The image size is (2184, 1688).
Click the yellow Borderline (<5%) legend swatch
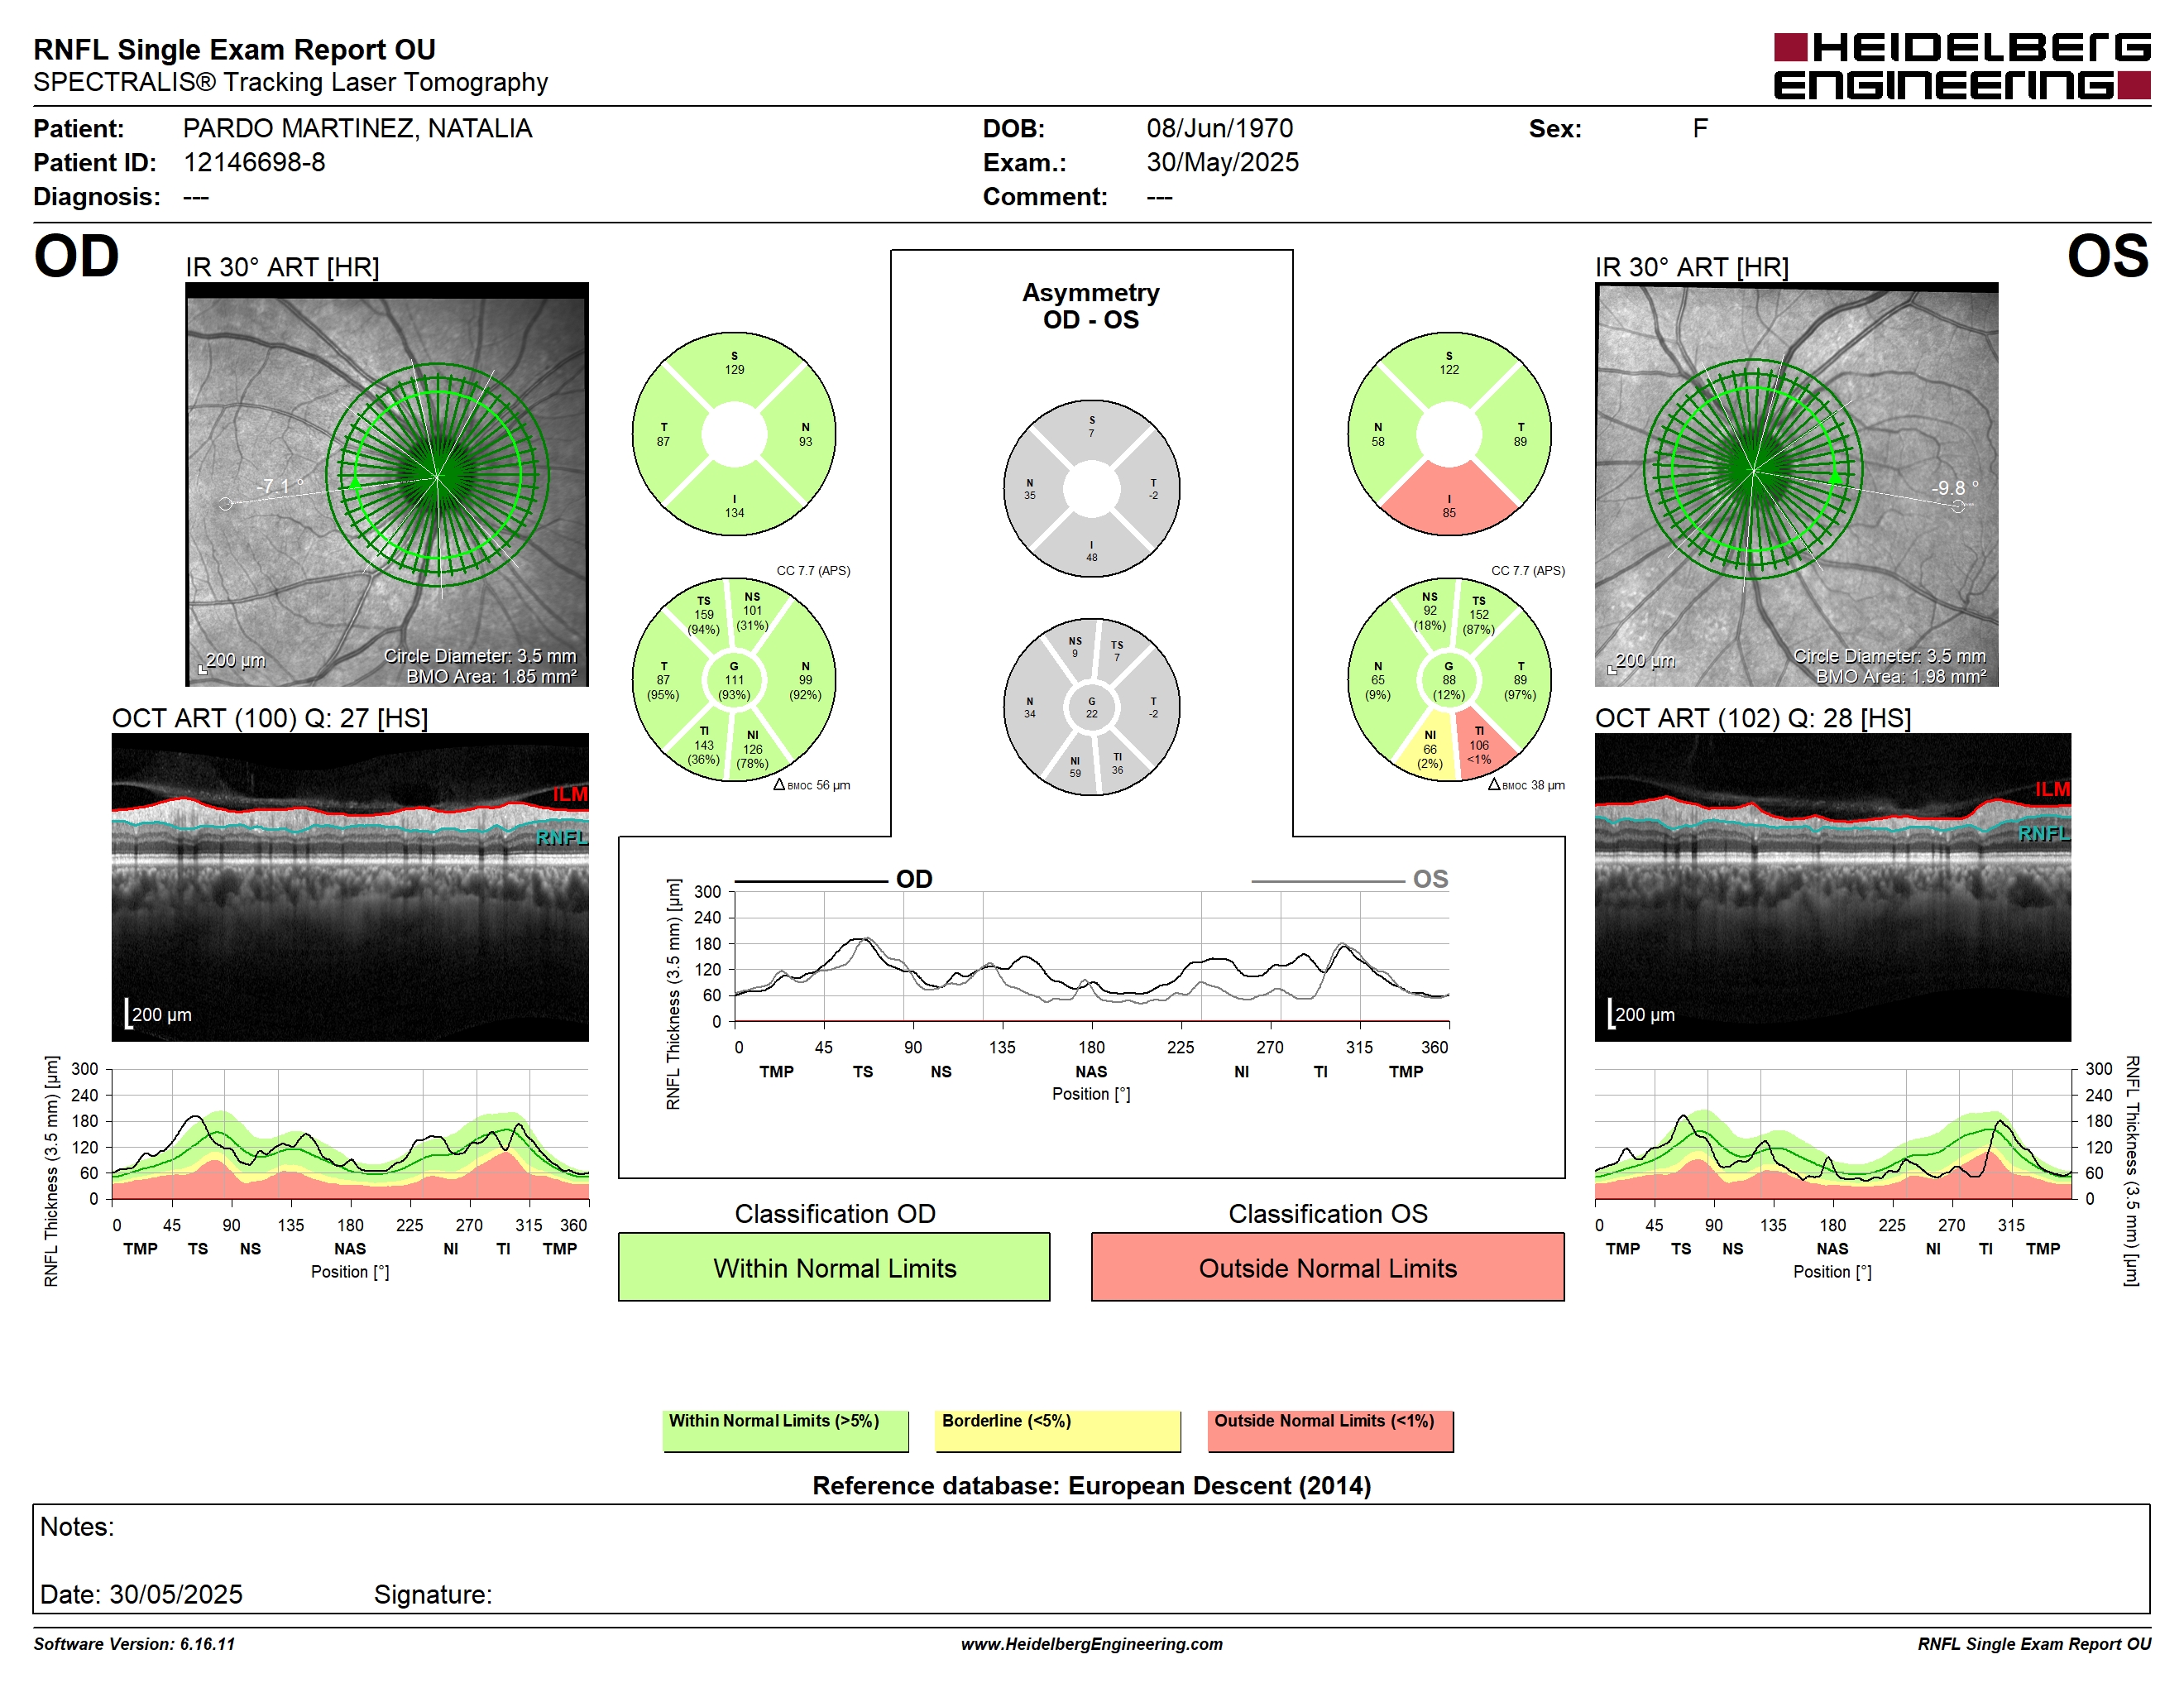pyautogui.click(x=1057, y=1430)
